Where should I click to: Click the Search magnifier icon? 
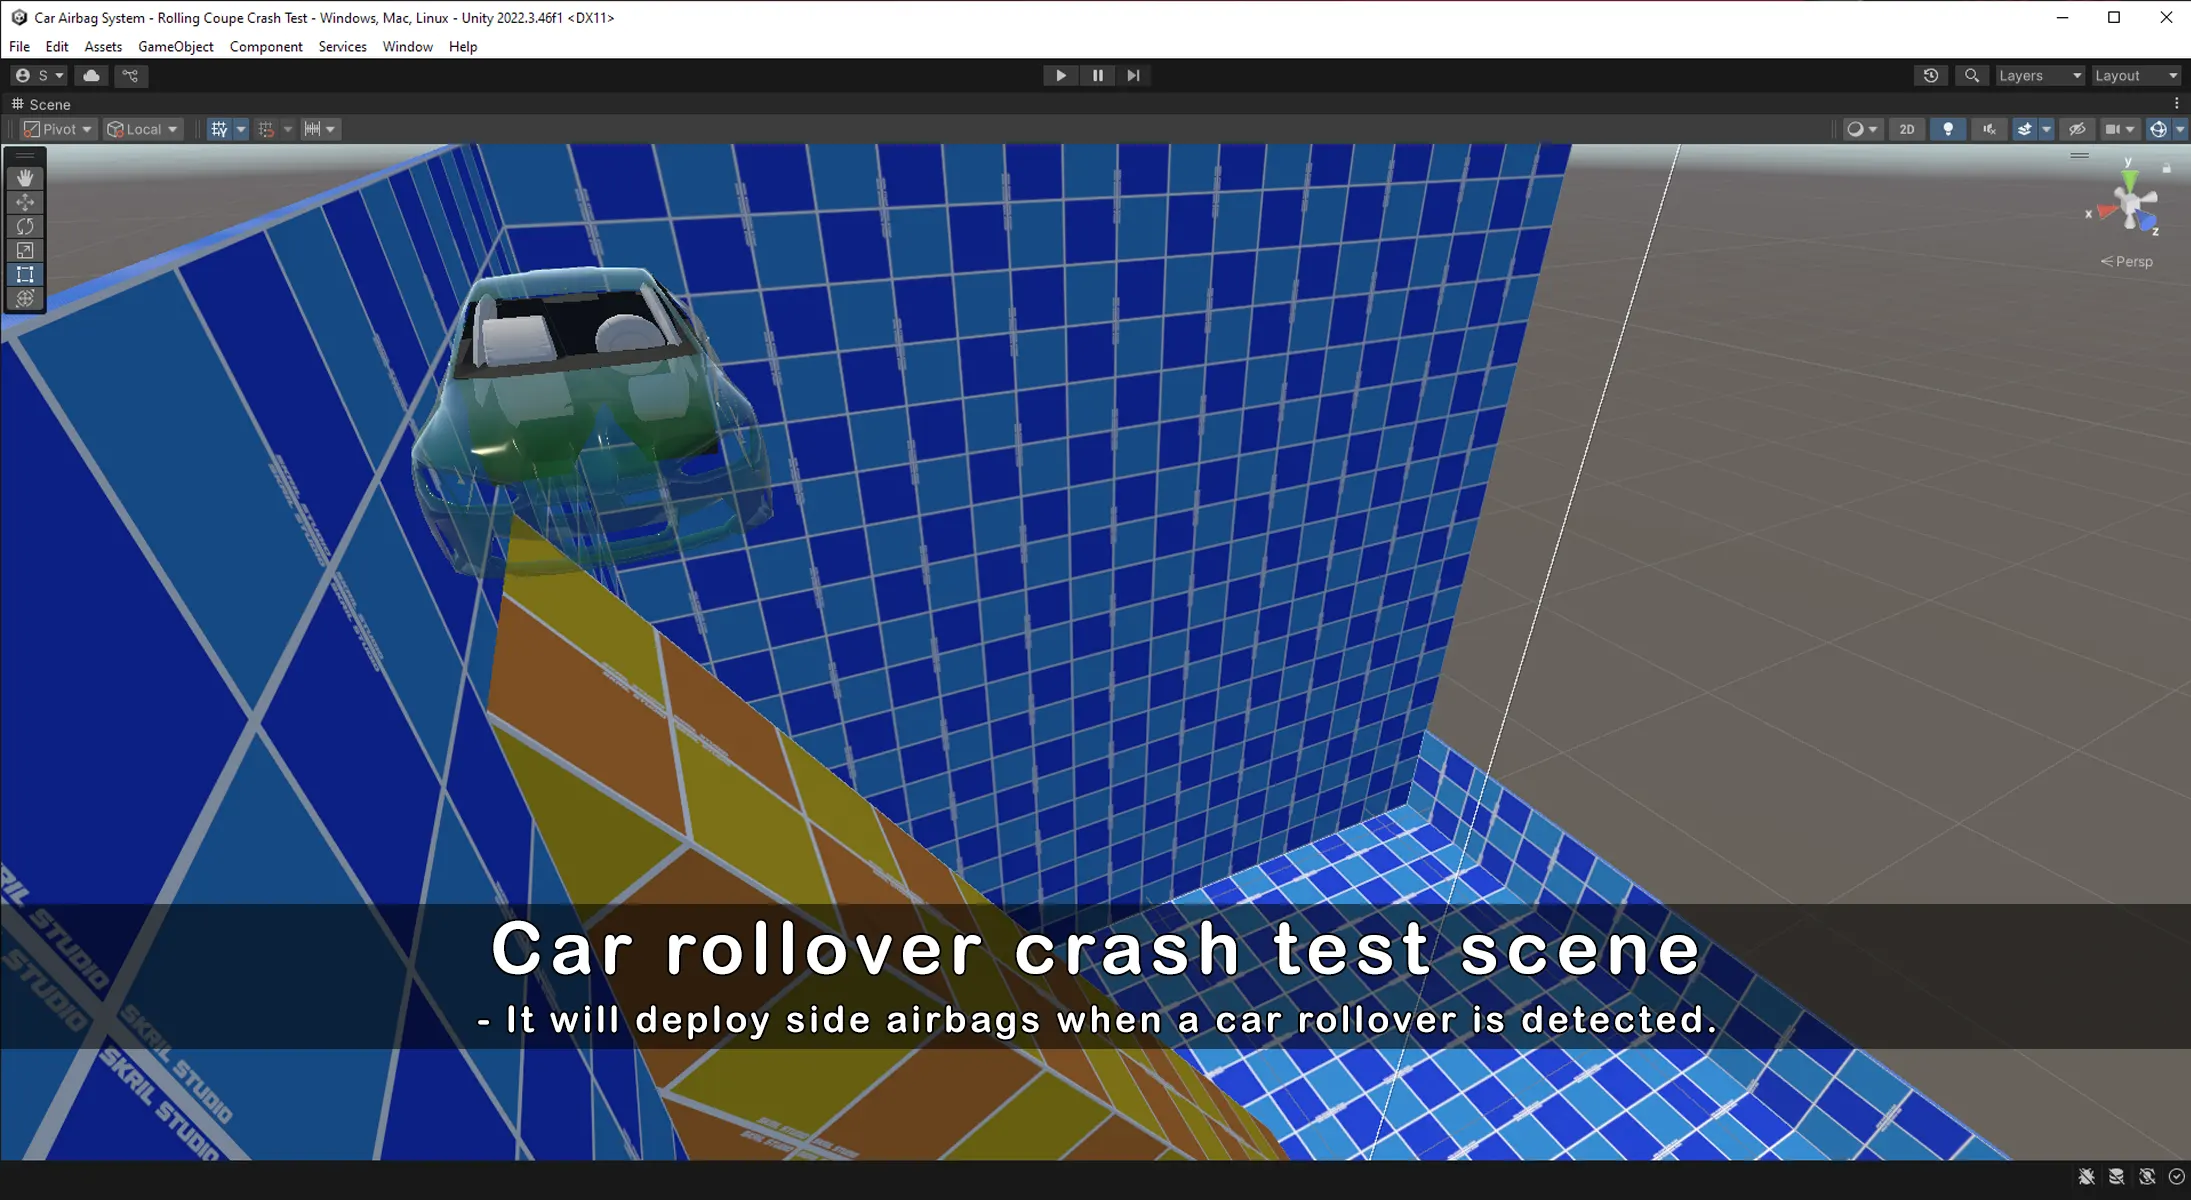click(x=1971, y=76)
